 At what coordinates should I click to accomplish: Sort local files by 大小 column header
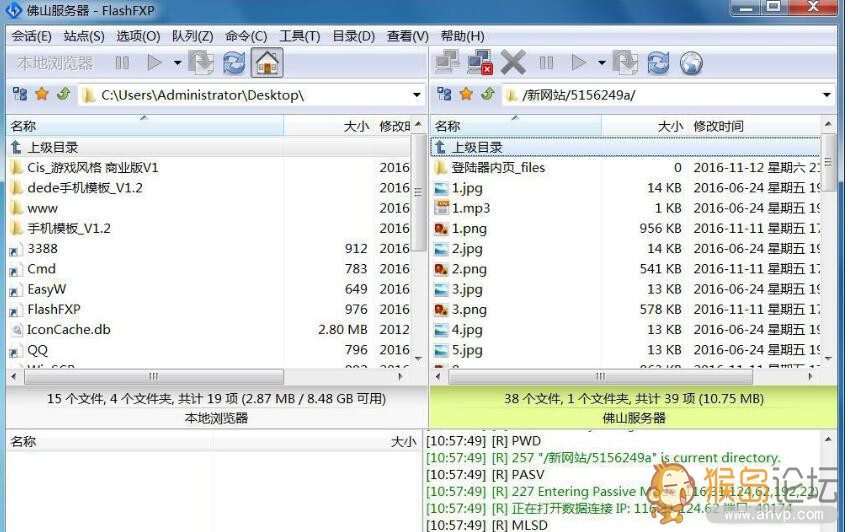(329, 126)
